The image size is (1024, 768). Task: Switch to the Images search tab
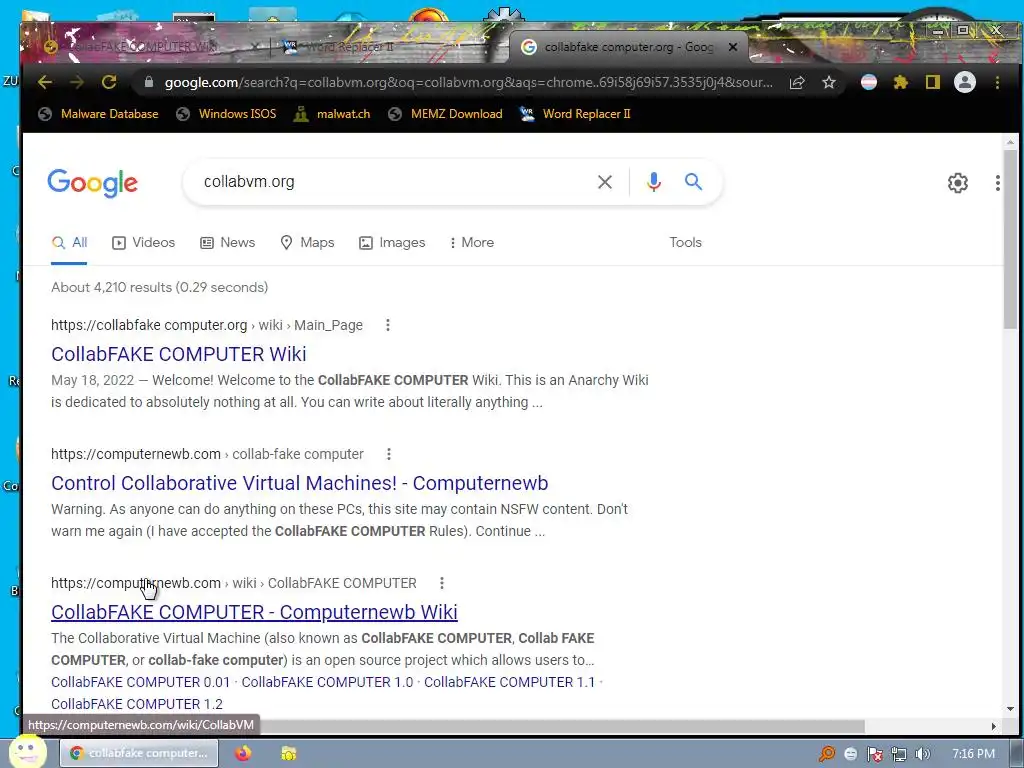coord(392,242)
